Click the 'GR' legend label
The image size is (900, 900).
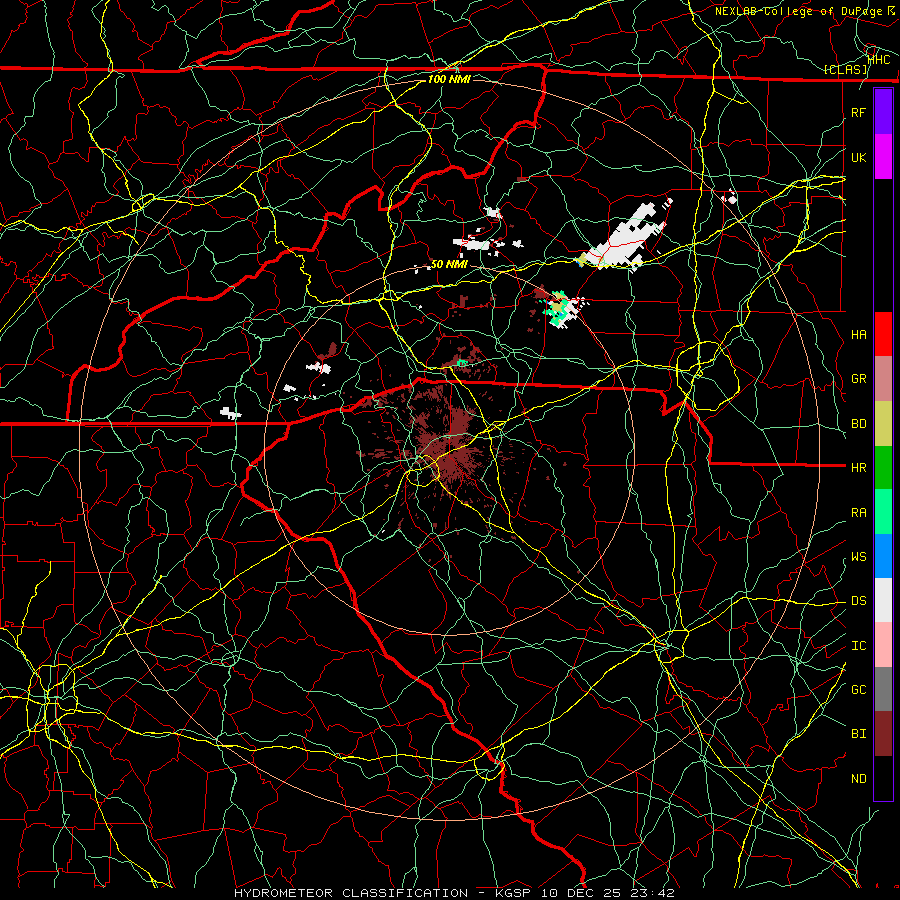(859, 379)
